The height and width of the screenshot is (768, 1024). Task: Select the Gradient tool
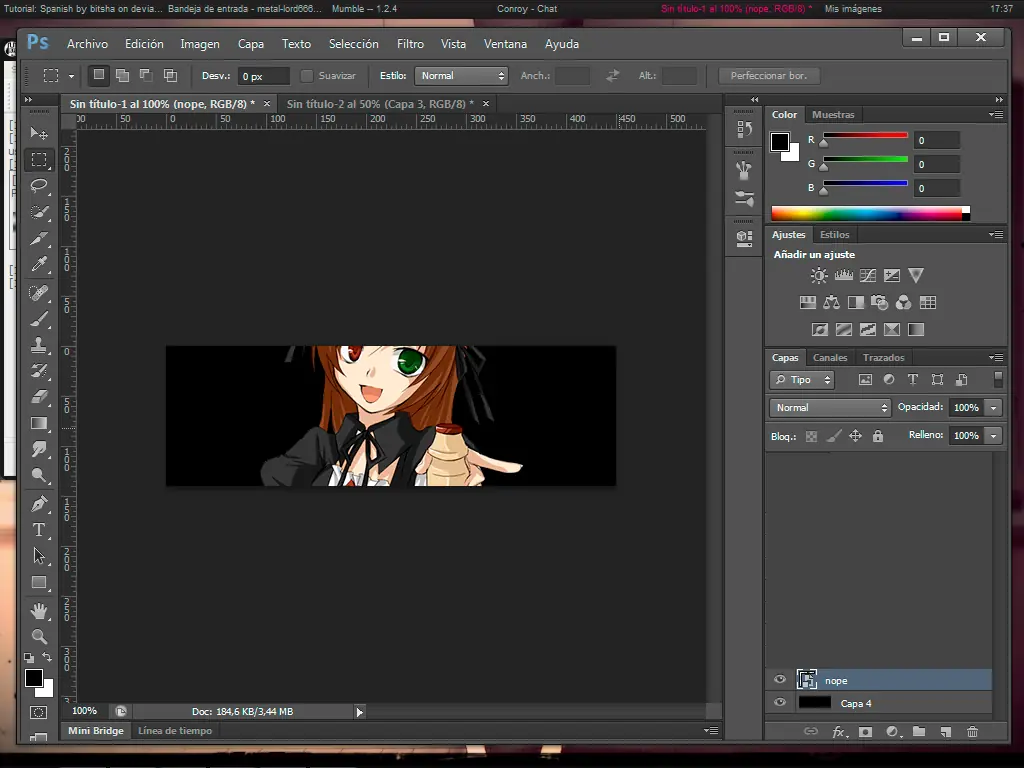[39, 423]
